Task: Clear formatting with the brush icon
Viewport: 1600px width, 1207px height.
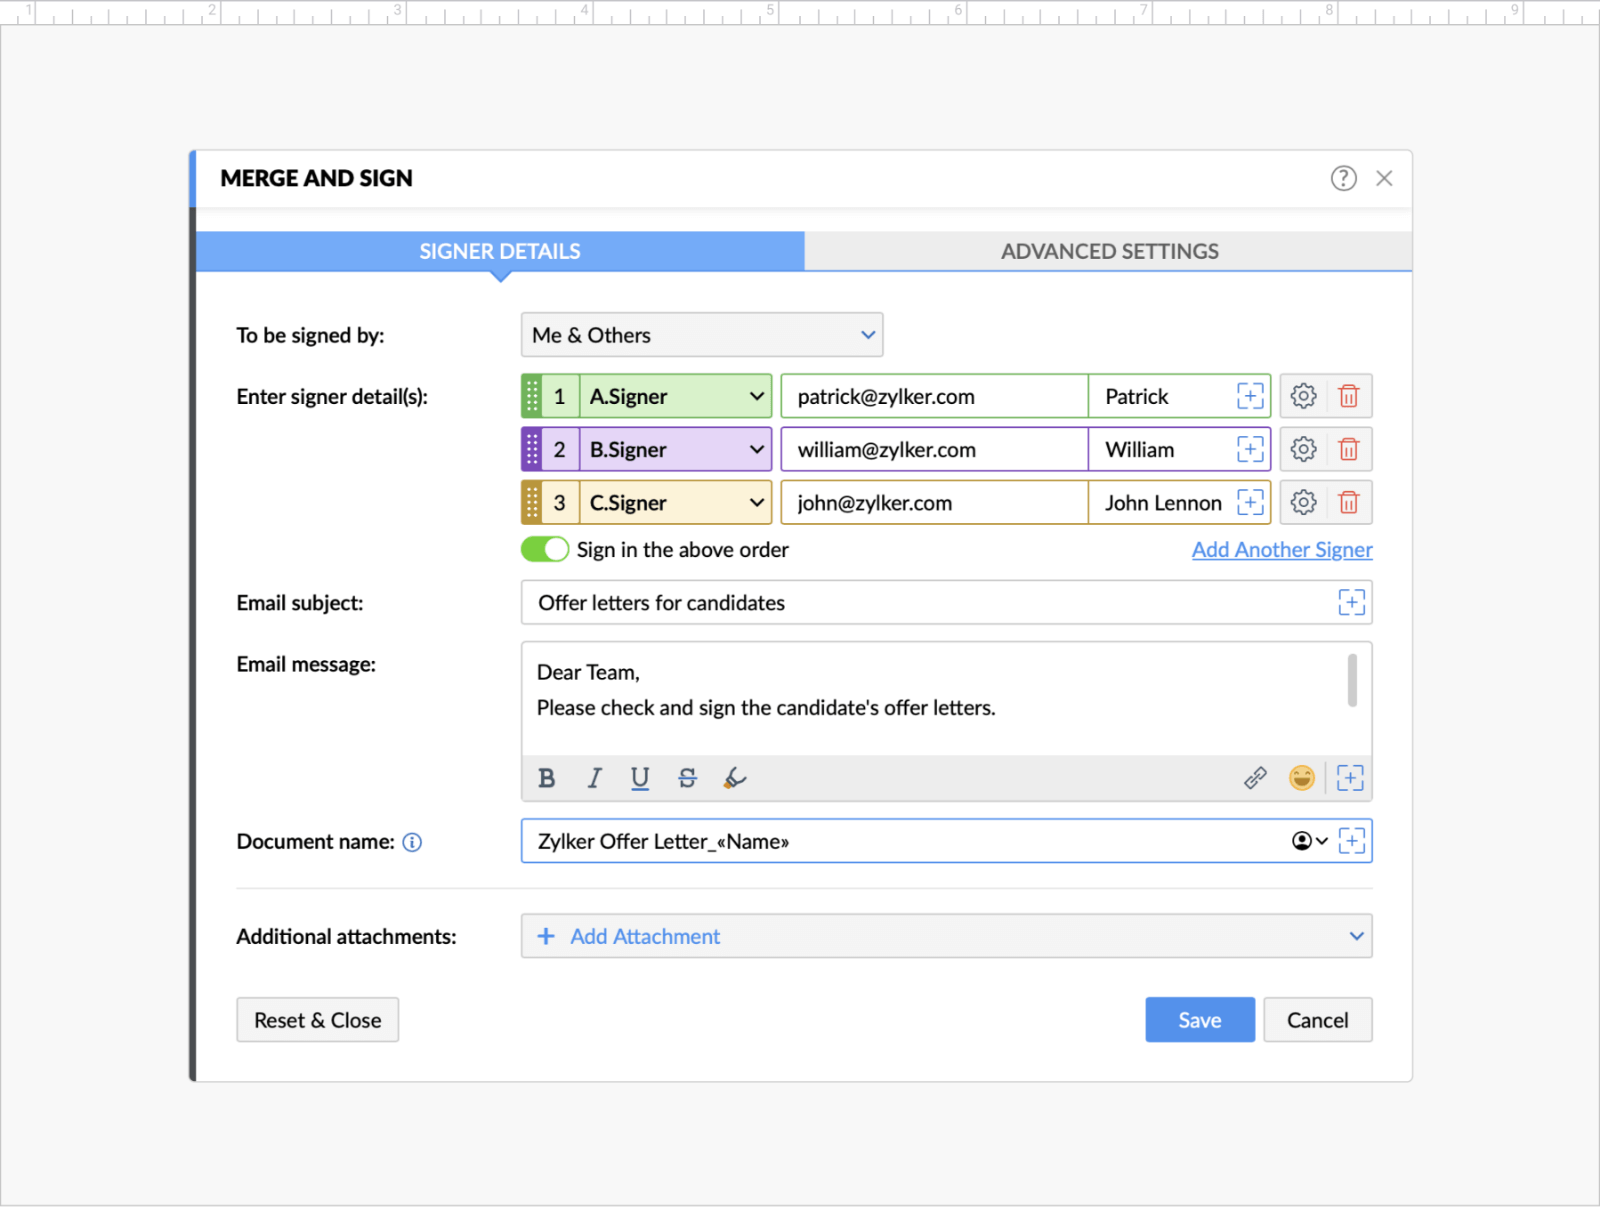Action: tap(735, 778)
